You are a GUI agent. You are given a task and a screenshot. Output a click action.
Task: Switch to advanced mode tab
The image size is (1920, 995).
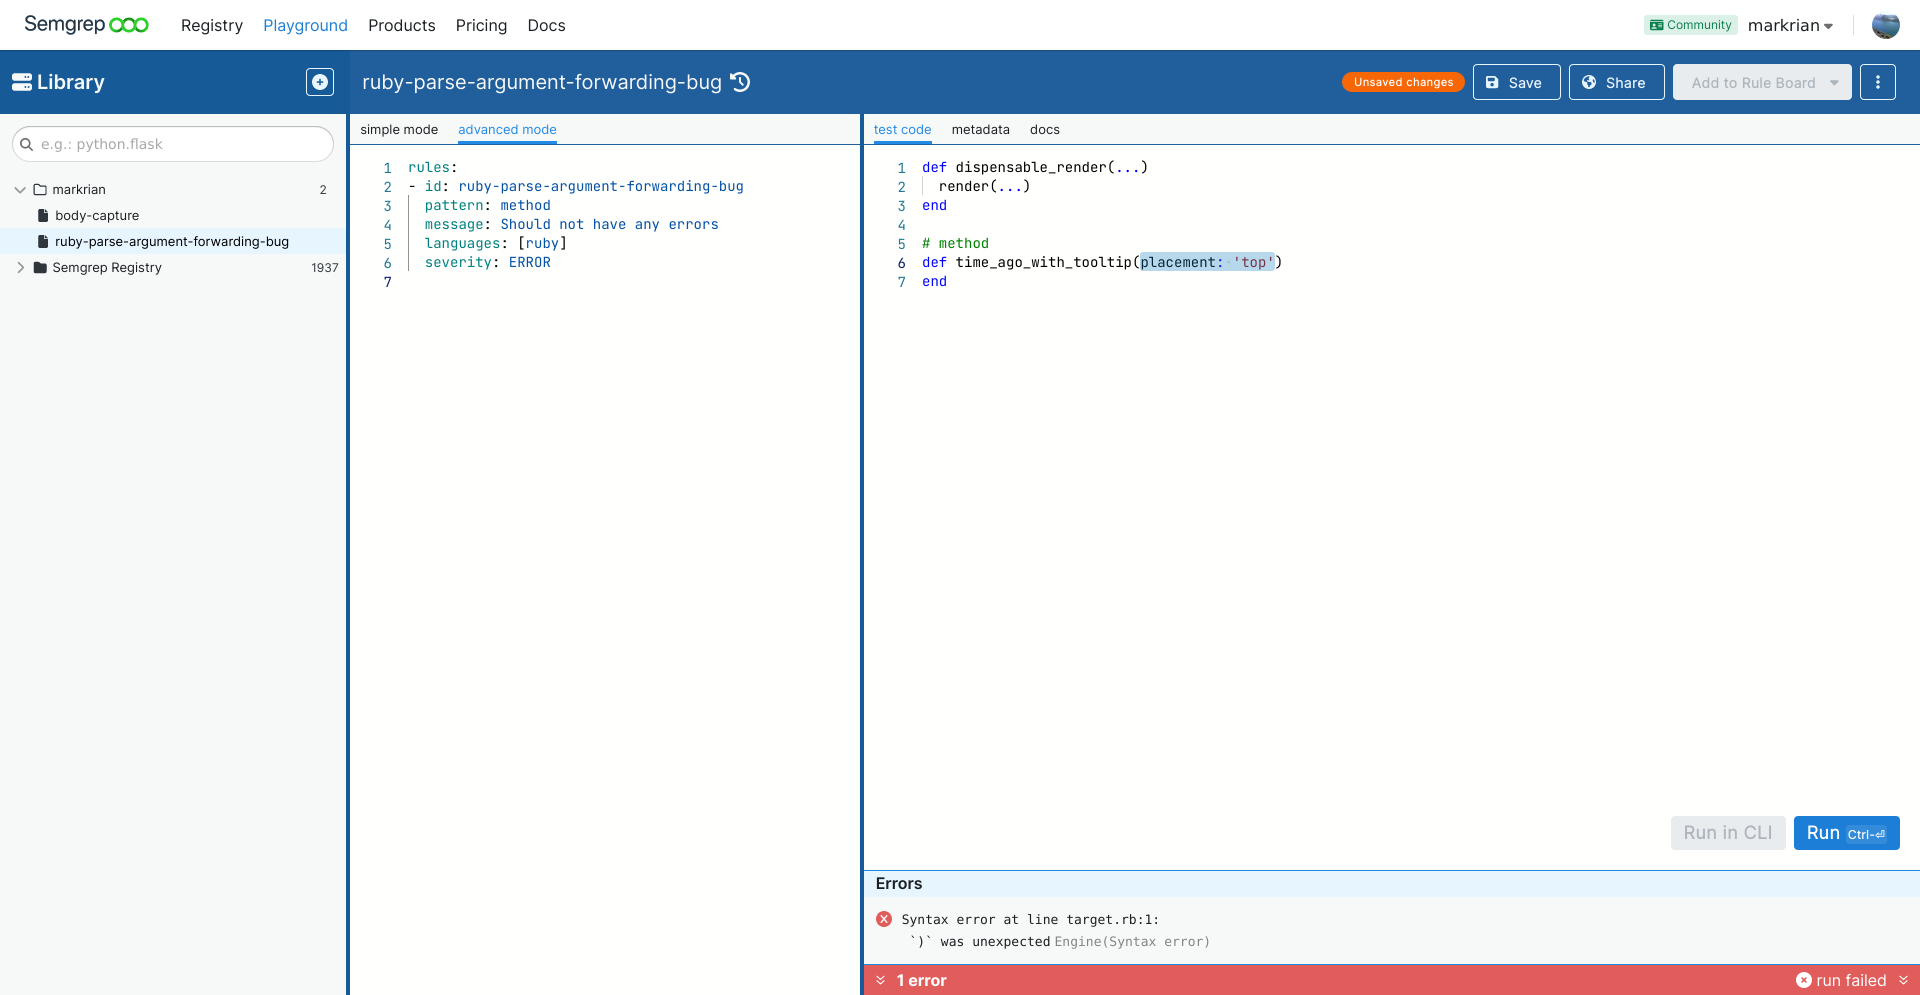point(507,129)
